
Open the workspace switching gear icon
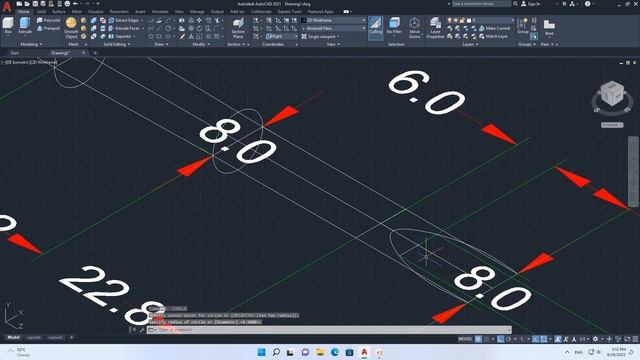[596, 339]
